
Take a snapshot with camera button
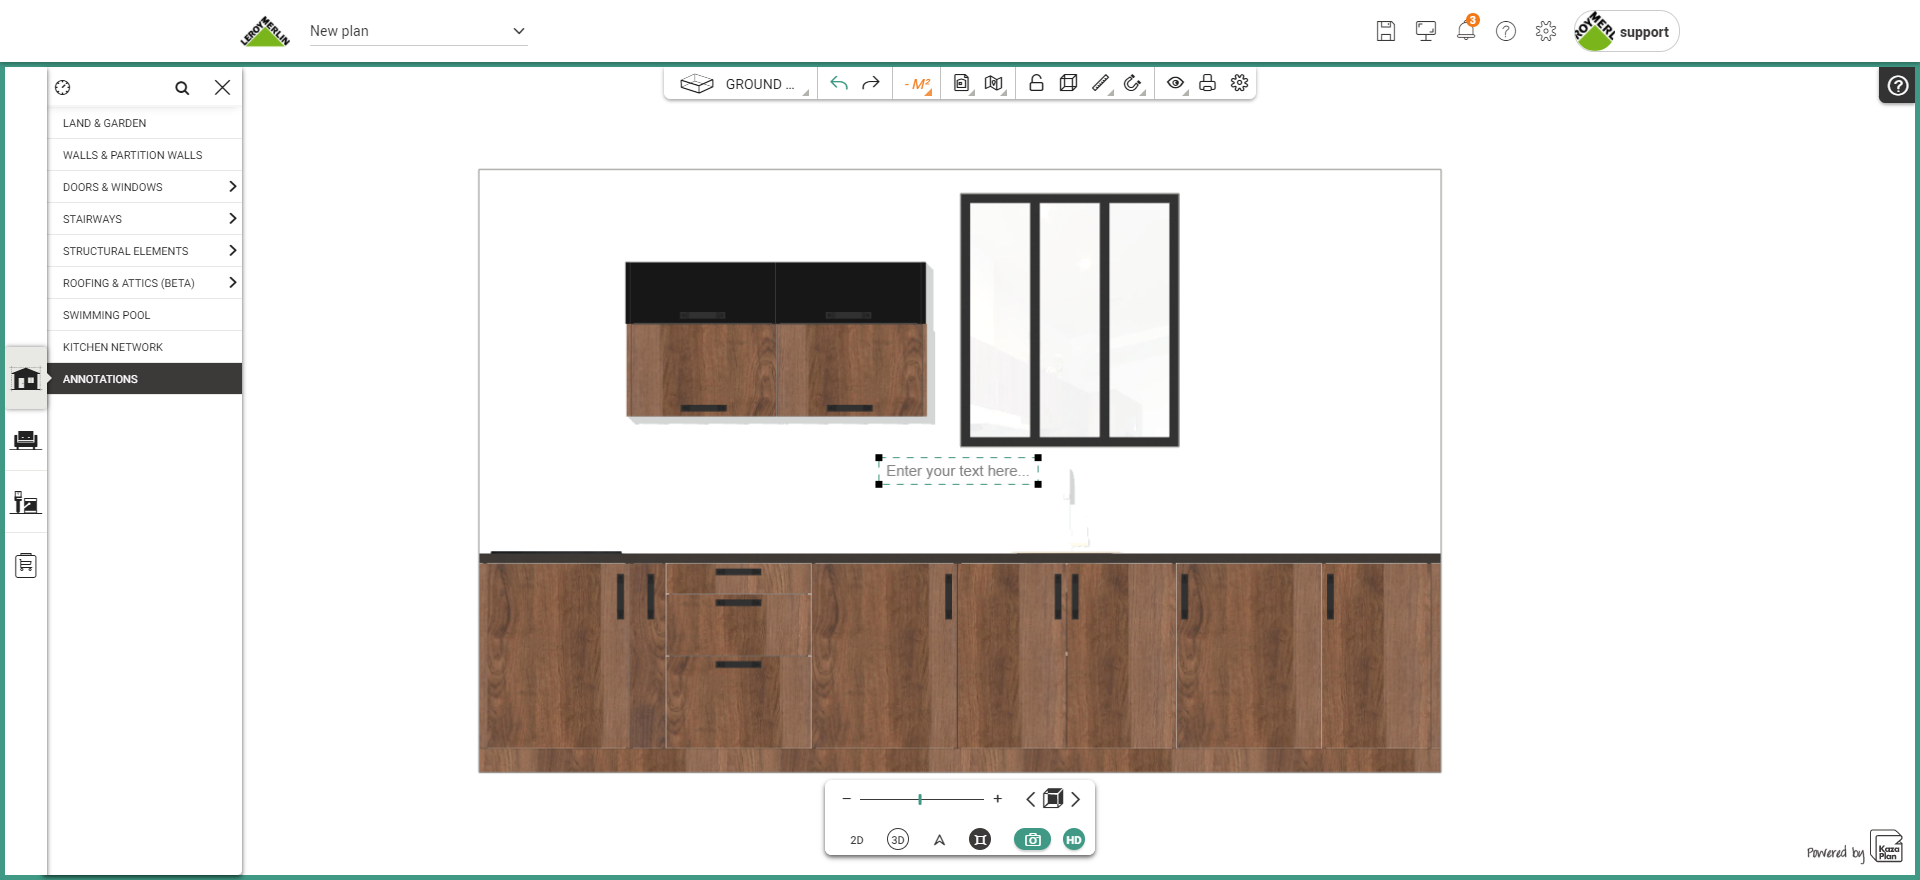(1033, 840)
